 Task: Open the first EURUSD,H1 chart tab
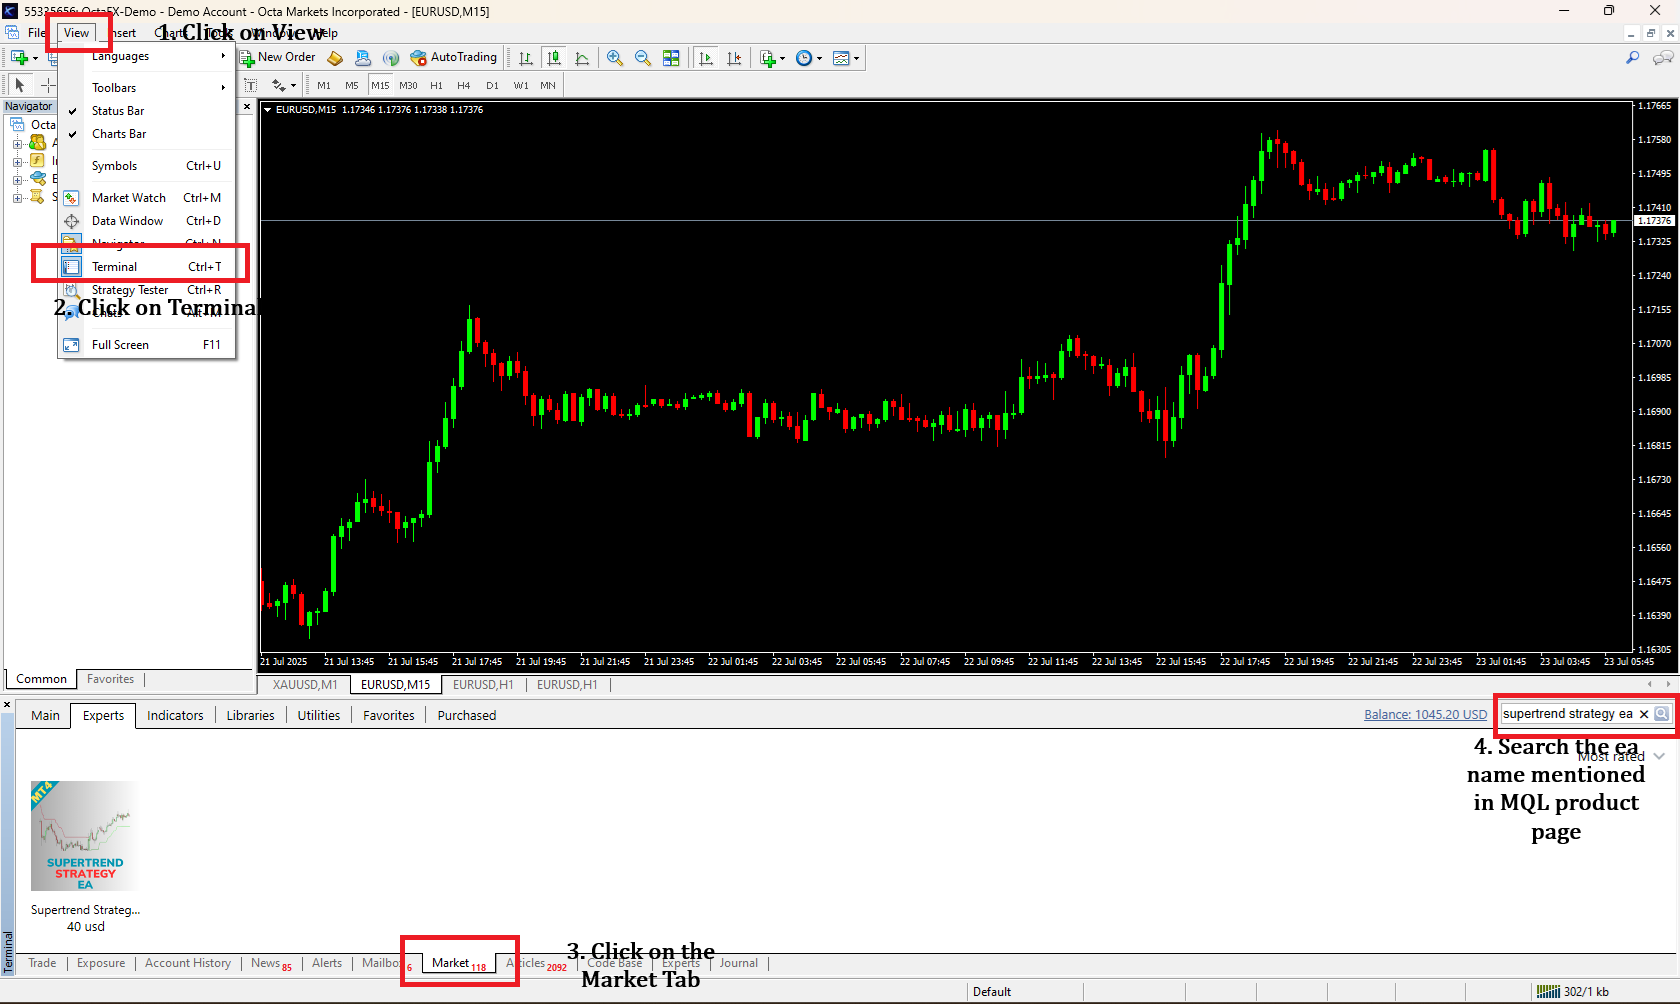tap(483, 685)
